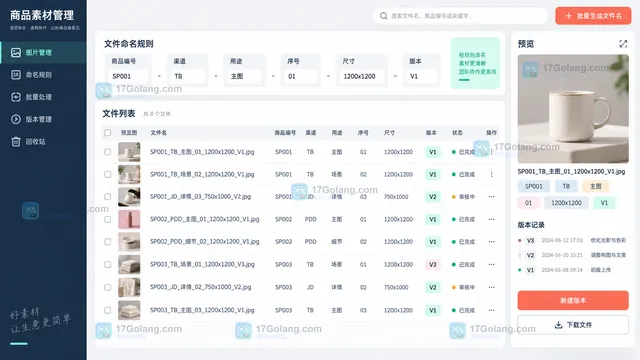Edit the 商品编号 field SP001
The image size is (640, 360).
click(128, 76)
